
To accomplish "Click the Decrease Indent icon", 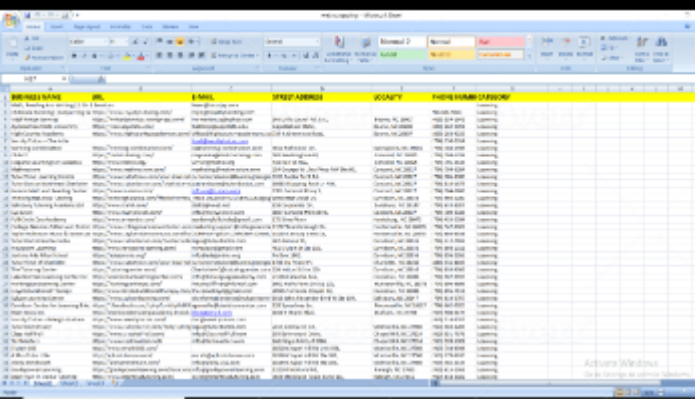I will coord(191,55).
